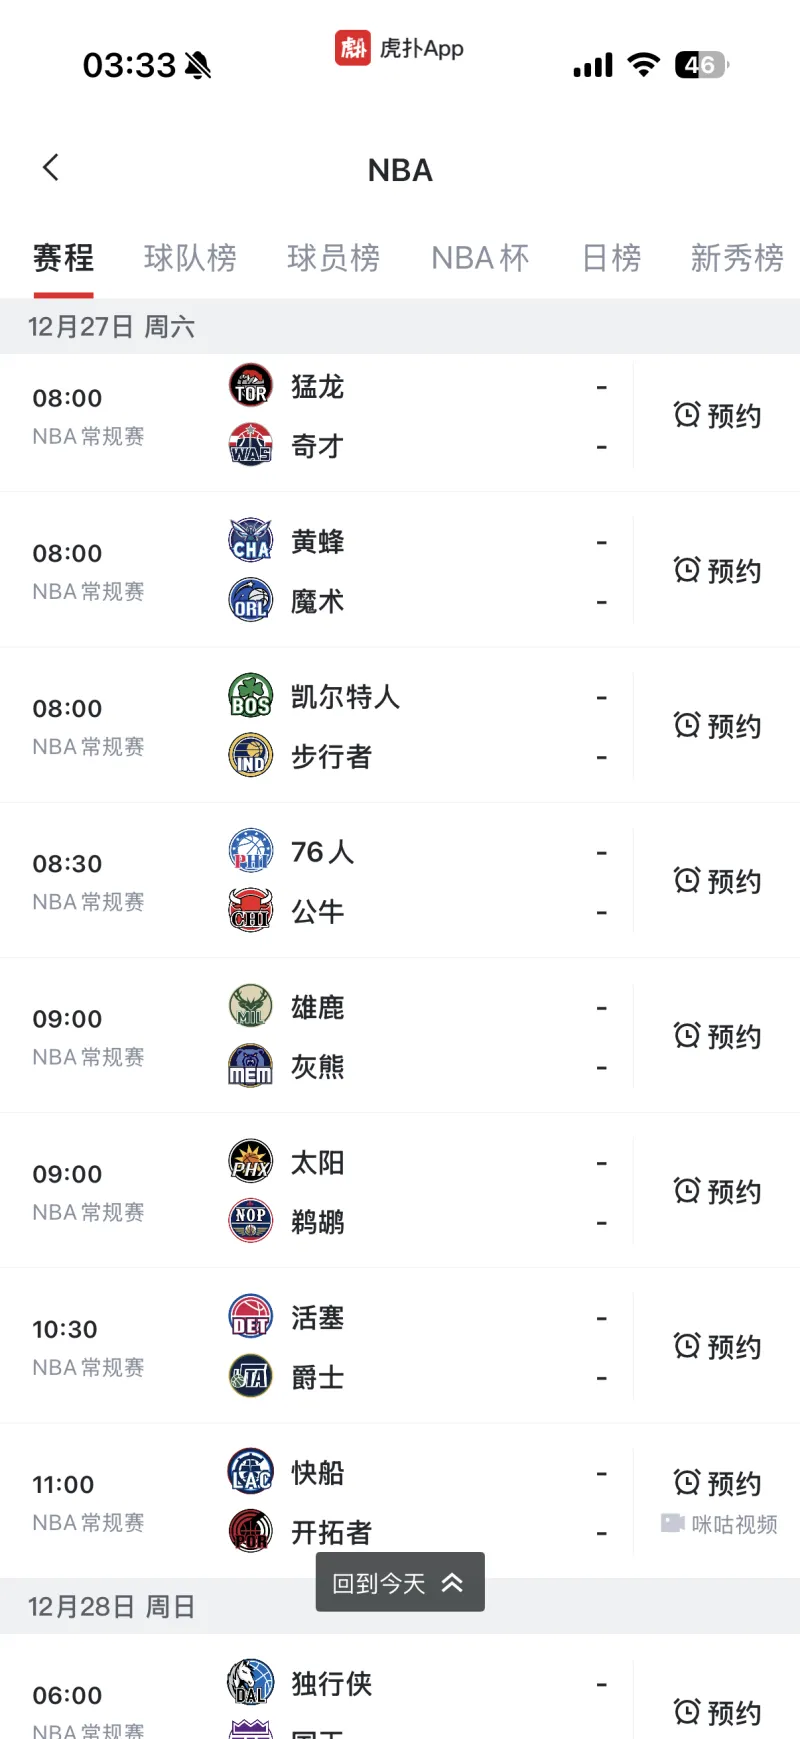The image size is (800, 1739).
Task: Toggle reminder for the 76人 vs 公牛 game
Action: (x=717, y=881)
